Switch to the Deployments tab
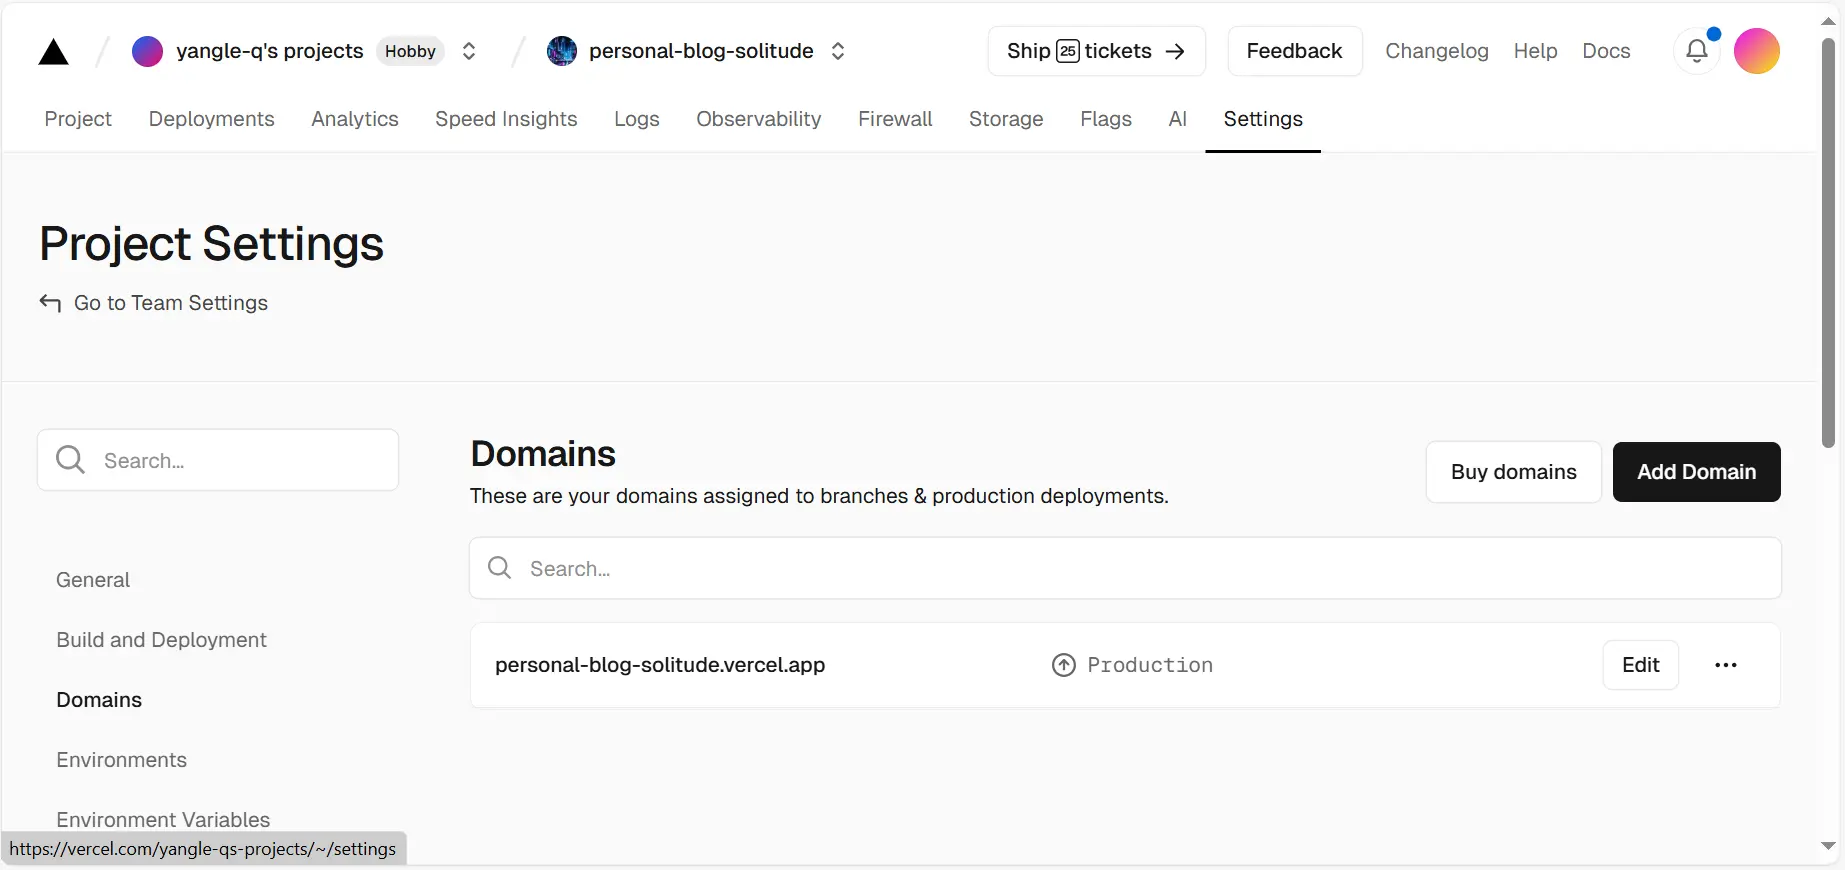 click(x=211, y=119)
